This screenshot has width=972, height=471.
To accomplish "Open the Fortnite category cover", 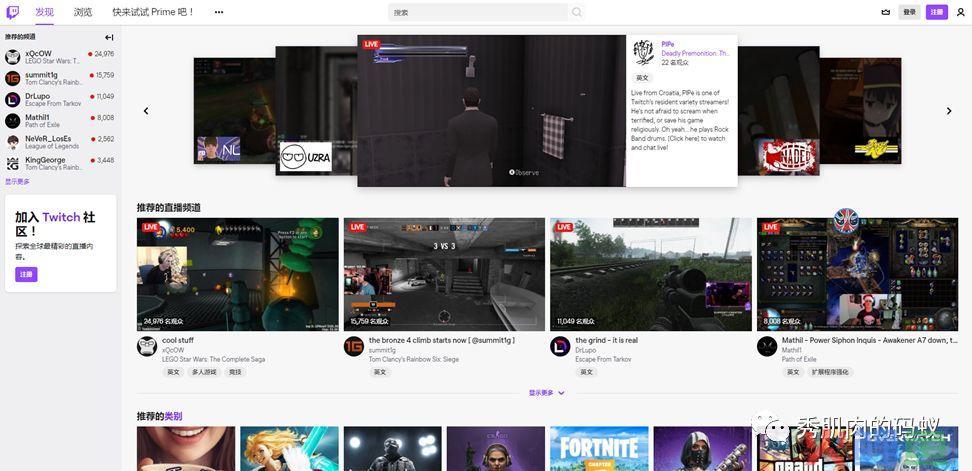I will [599, 449].
